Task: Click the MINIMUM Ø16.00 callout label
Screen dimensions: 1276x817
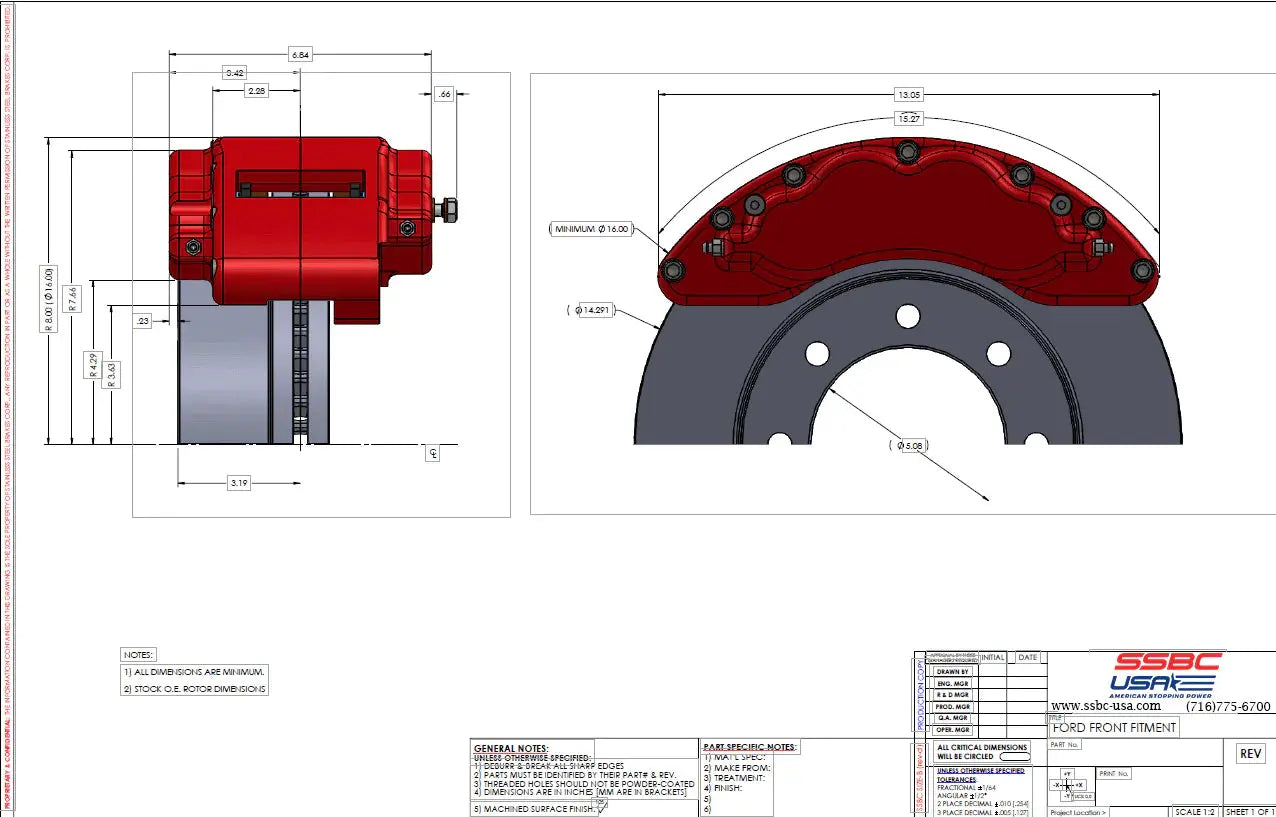Action: (592, 229)
